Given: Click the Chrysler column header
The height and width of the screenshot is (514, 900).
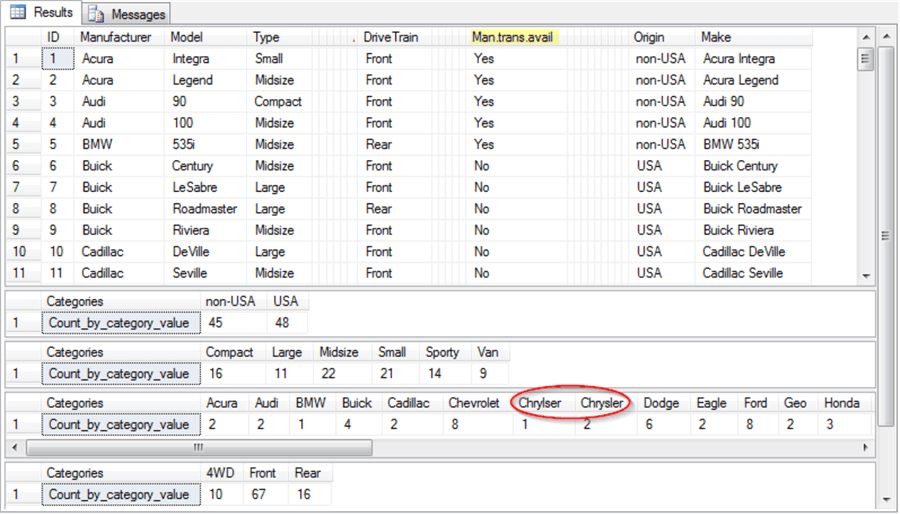Looking at the screenshot, I should tap(602, 403).
